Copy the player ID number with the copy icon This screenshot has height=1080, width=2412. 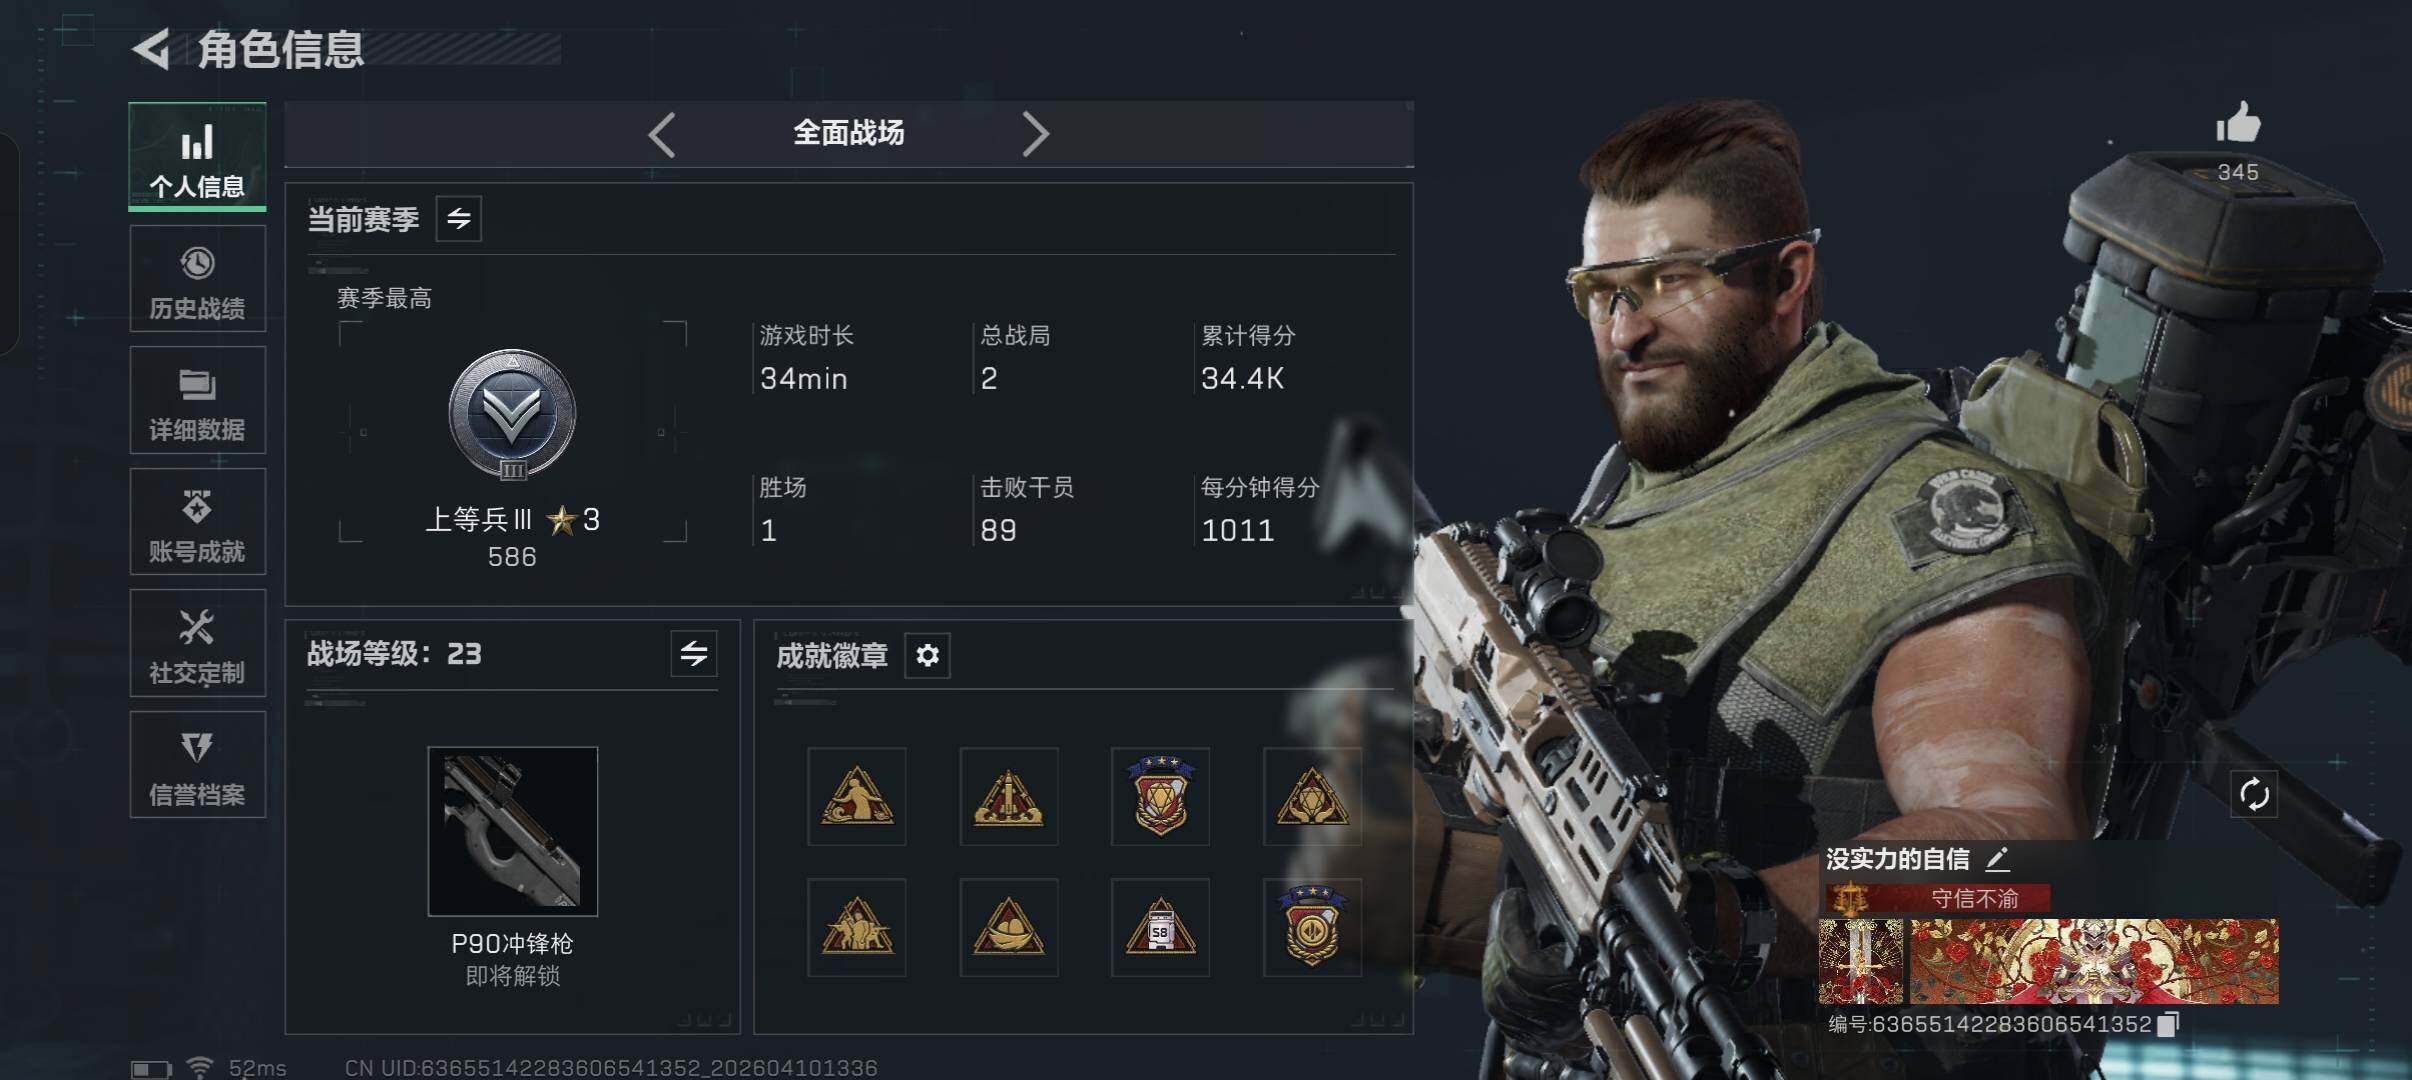point(2167,1024)
